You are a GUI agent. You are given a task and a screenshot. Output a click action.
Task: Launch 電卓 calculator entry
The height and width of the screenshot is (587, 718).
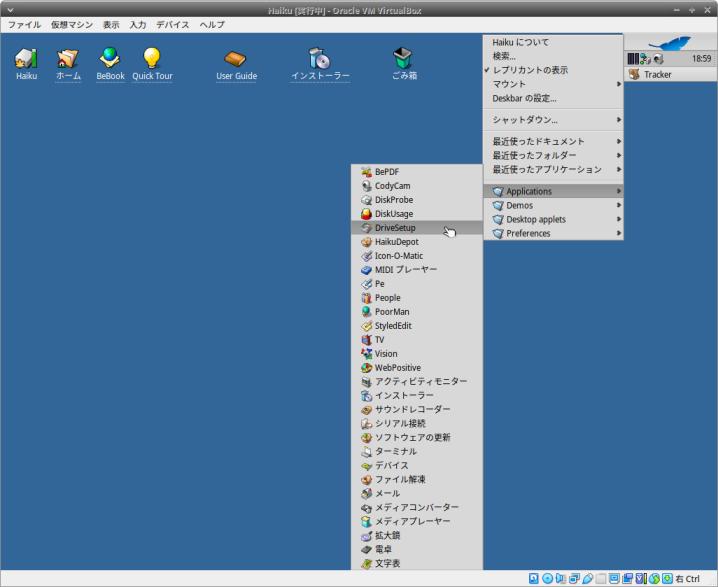[417, 549]
